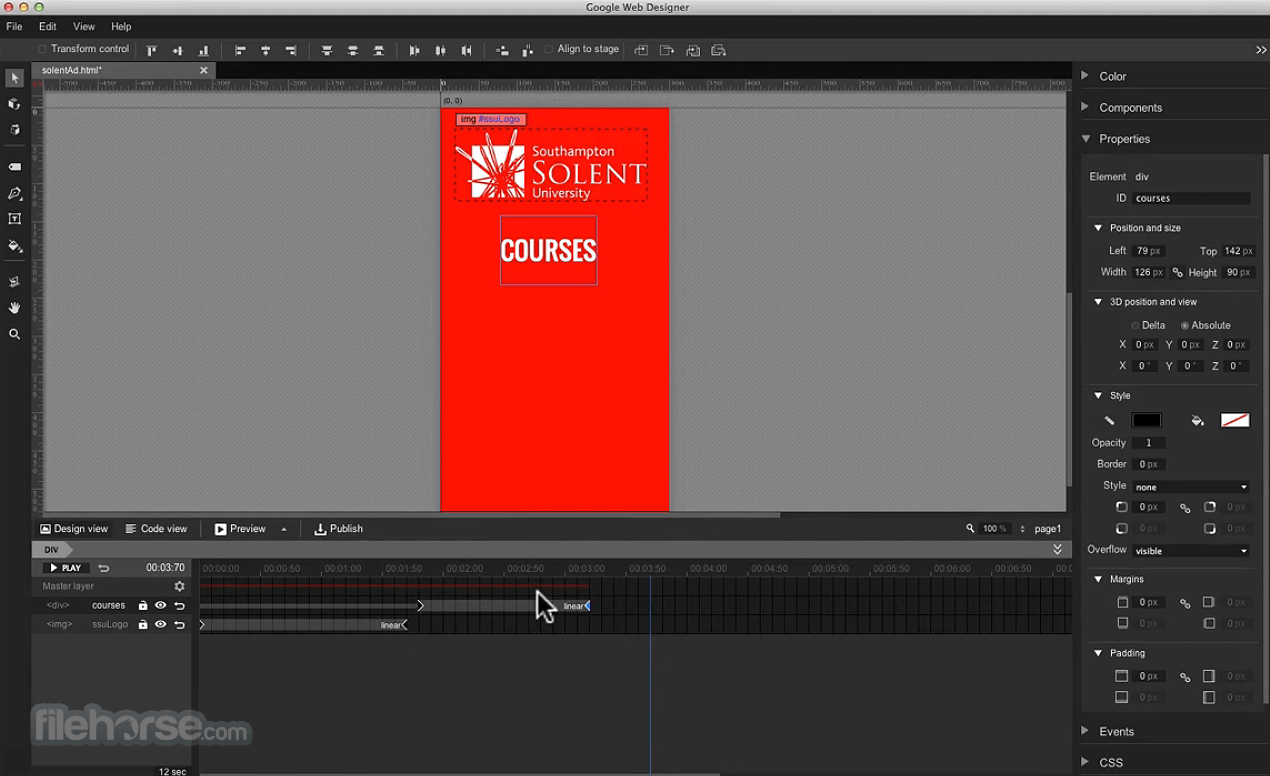Open the File menu
Viewport: 1270px width, 776px height.
14,27
